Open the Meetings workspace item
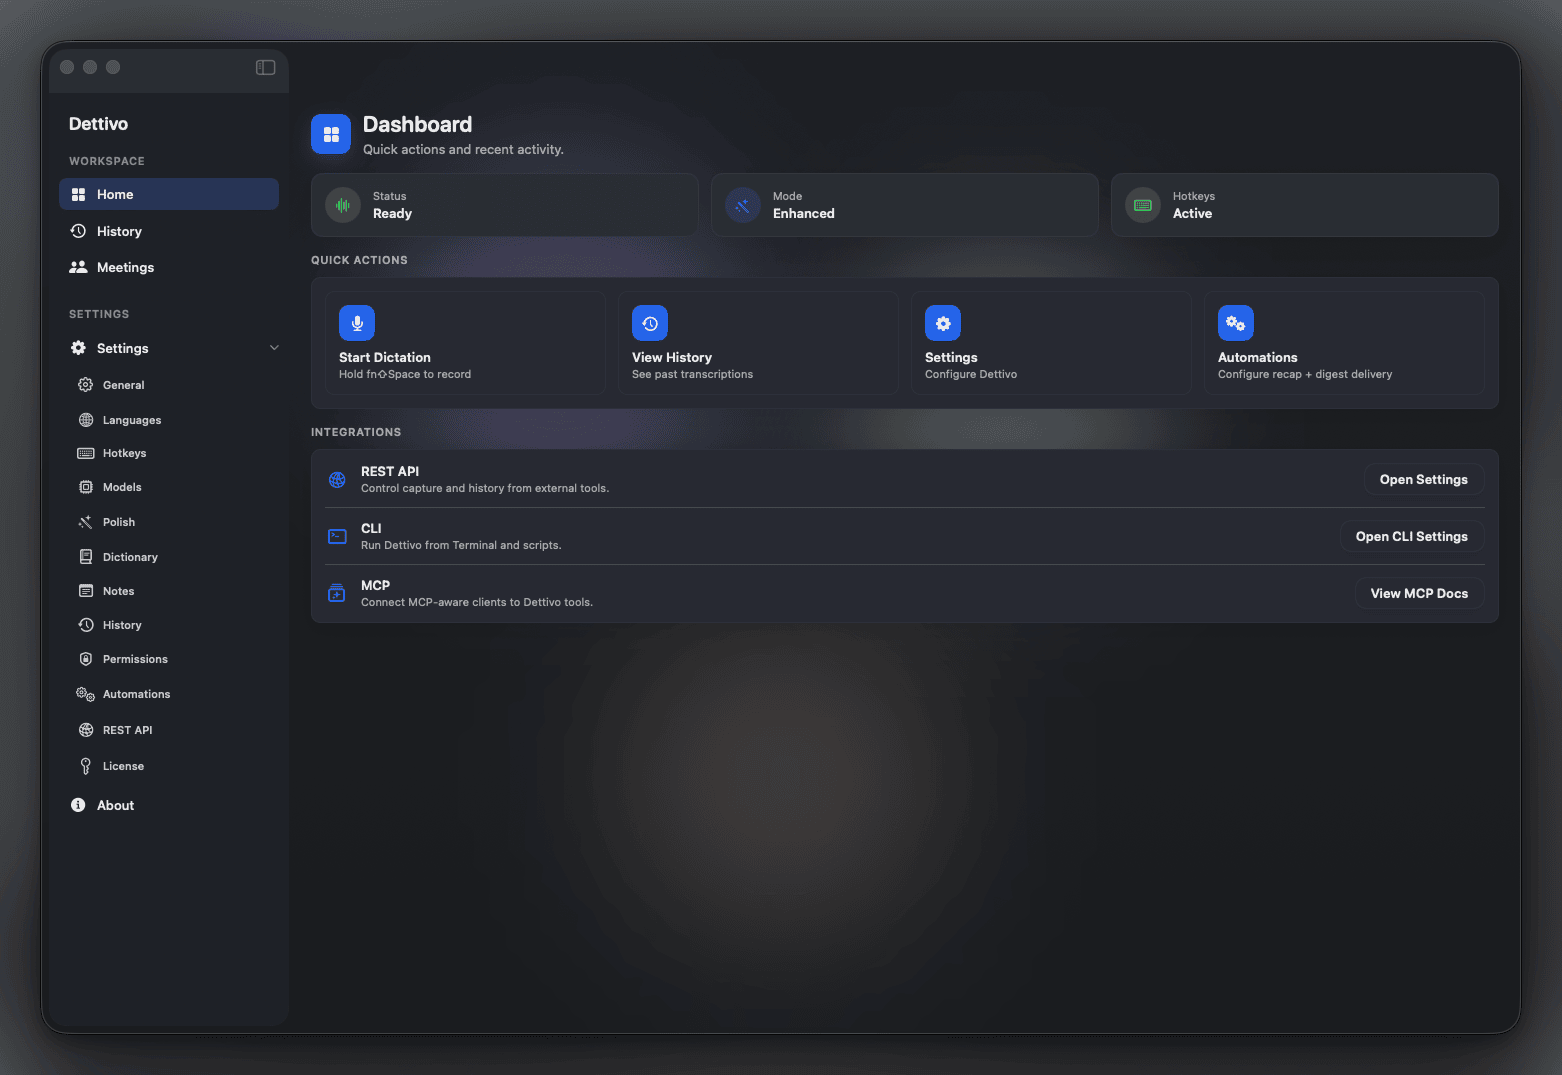The width and height of the screenshot is (1562, 1075). coord(169,267)
